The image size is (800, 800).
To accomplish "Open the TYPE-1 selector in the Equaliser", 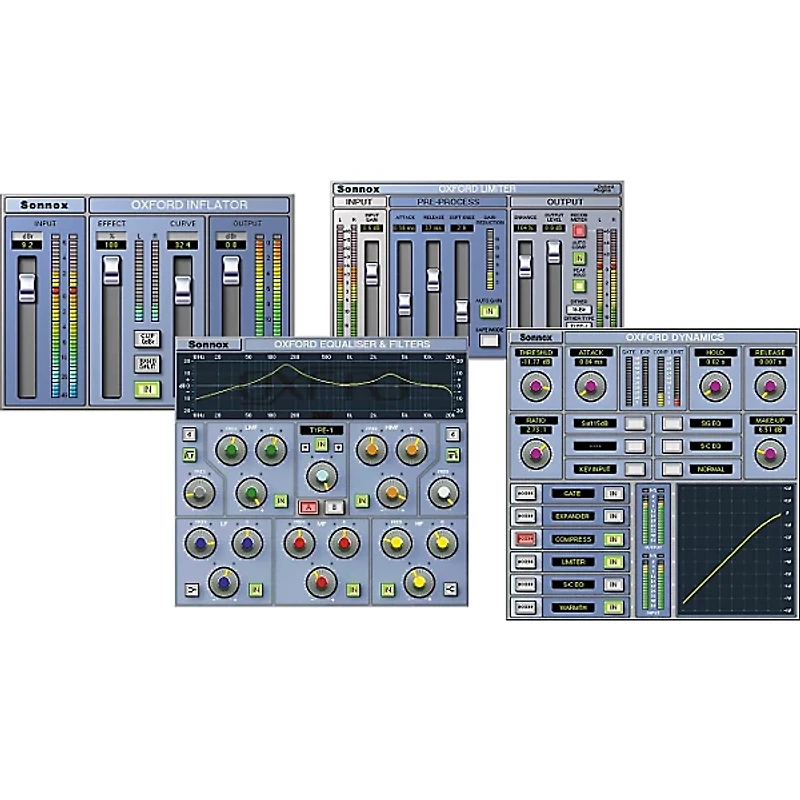I will click(x=321, y=431).
